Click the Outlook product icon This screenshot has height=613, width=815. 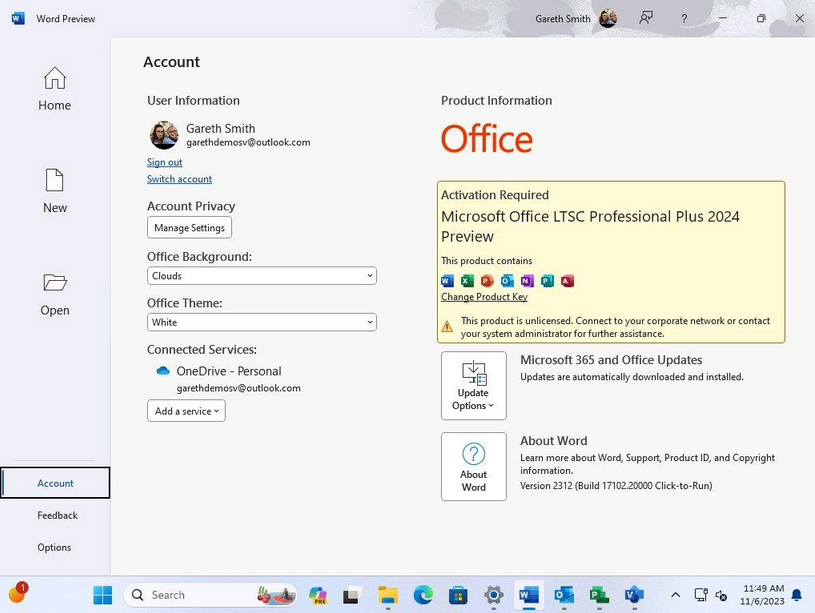pyautogui.click(x=507, y=281)
